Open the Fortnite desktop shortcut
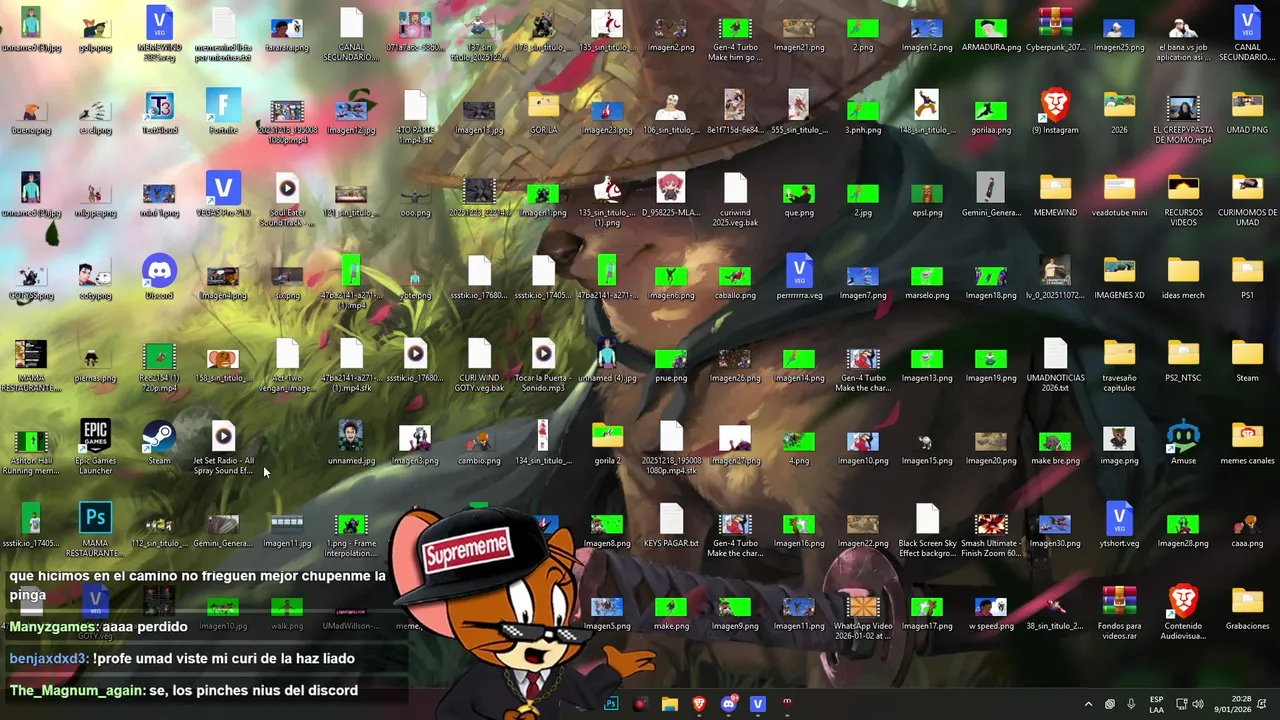 click(x=223, y=112)
